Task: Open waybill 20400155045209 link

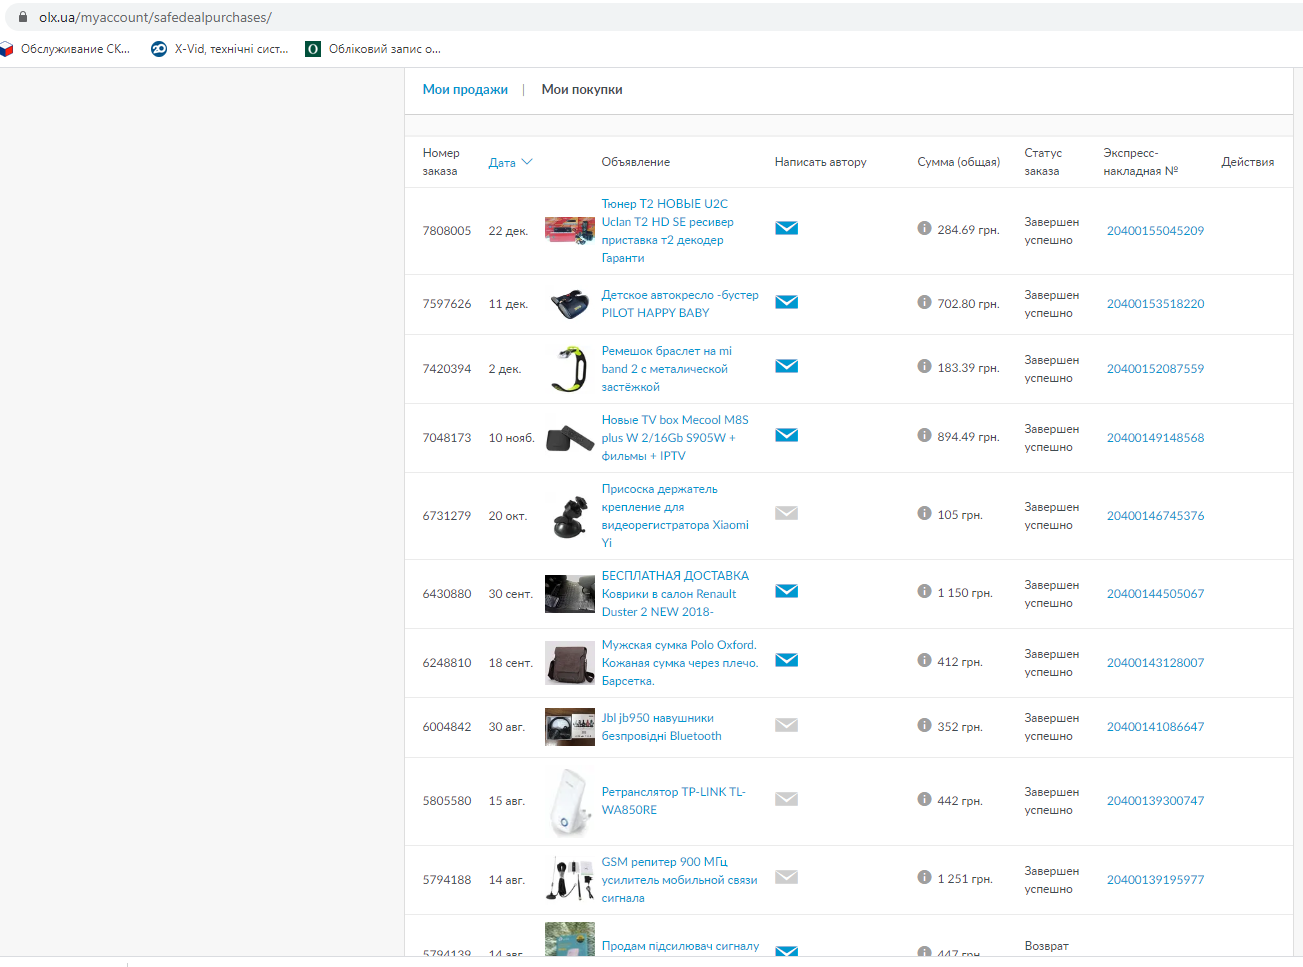Action: 1155,231
